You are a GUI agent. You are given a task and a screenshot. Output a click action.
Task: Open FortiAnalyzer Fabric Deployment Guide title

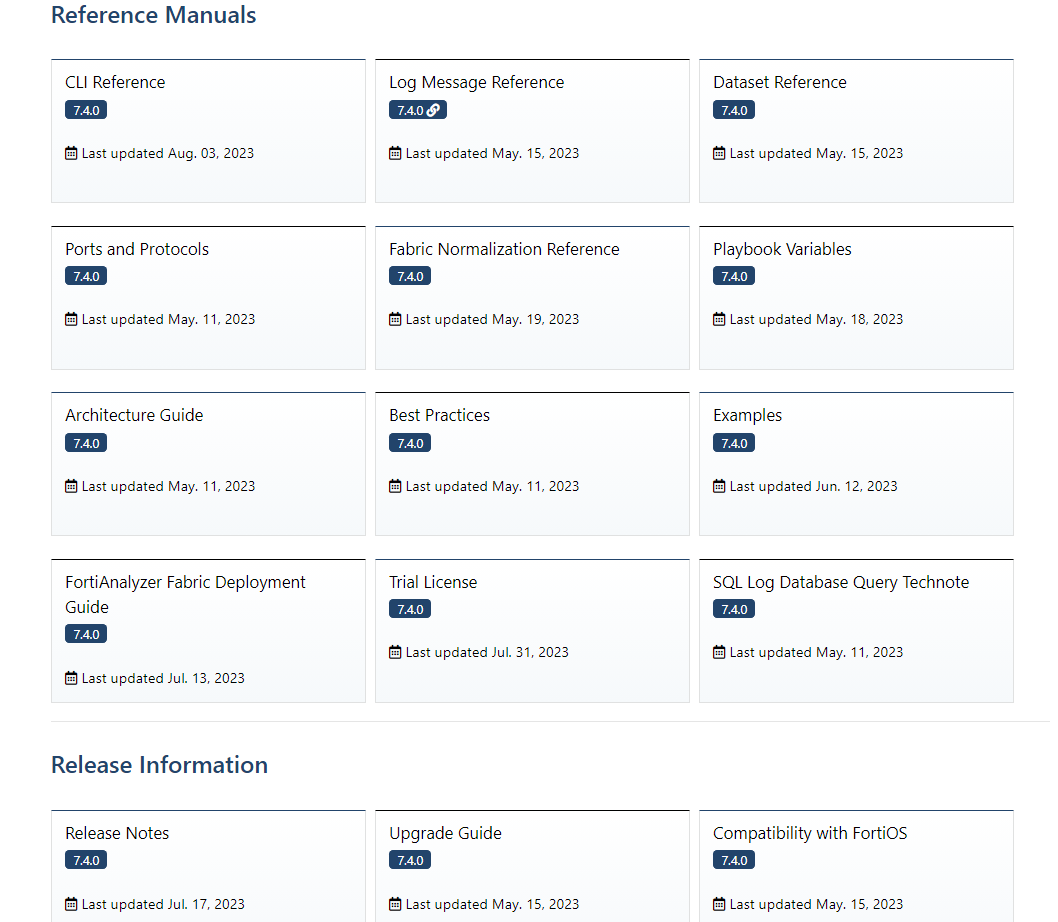tap(185, 595)
